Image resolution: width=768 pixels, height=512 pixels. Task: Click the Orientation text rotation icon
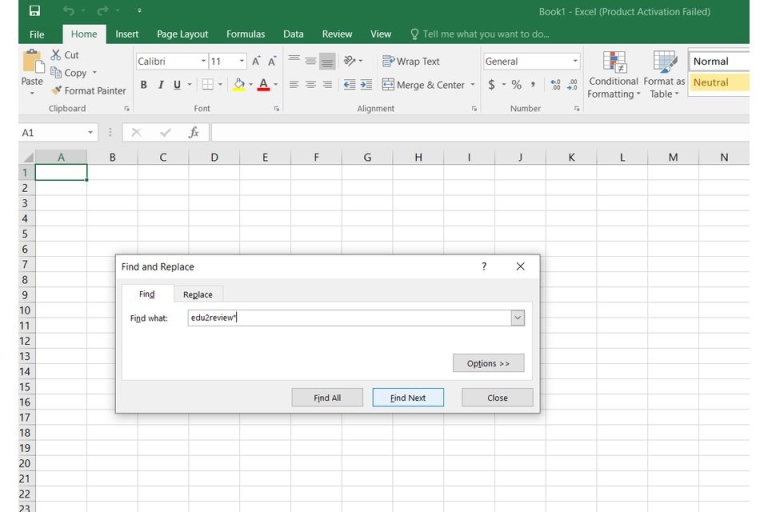(x=349, y=61)
